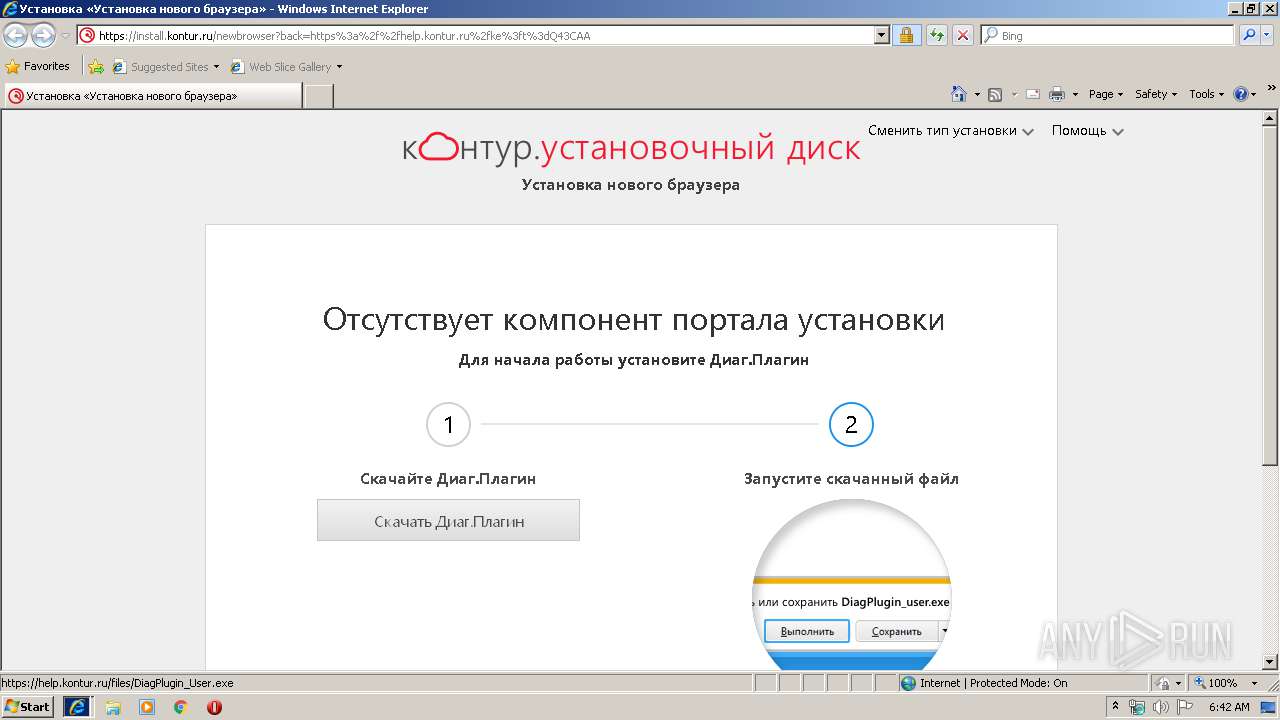Select the 'Установка нового браузера' tab
Image resolution: width=1280 pixels, height=720 pixels.
pyautogui.click(x=151, y=96)
